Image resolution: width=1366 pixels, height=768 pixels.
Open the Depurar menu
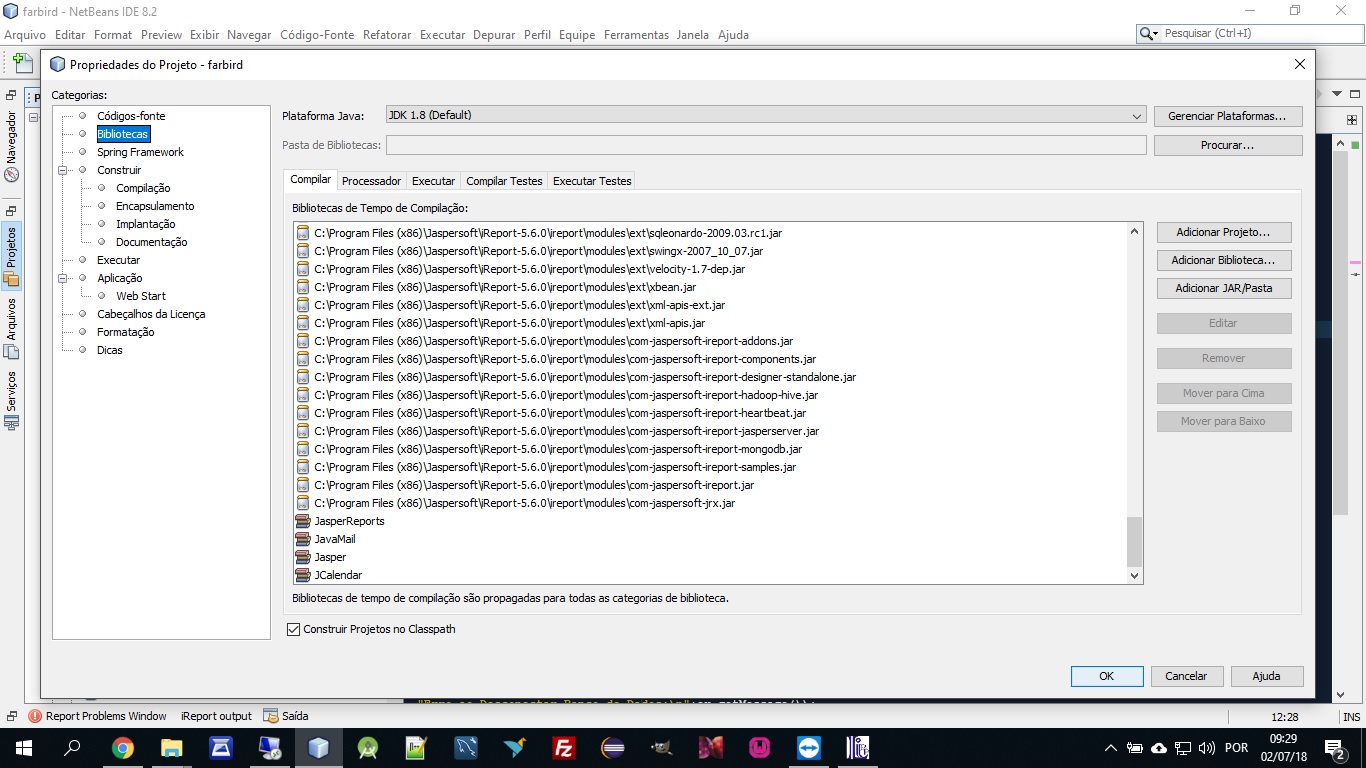tap(494, 34)
